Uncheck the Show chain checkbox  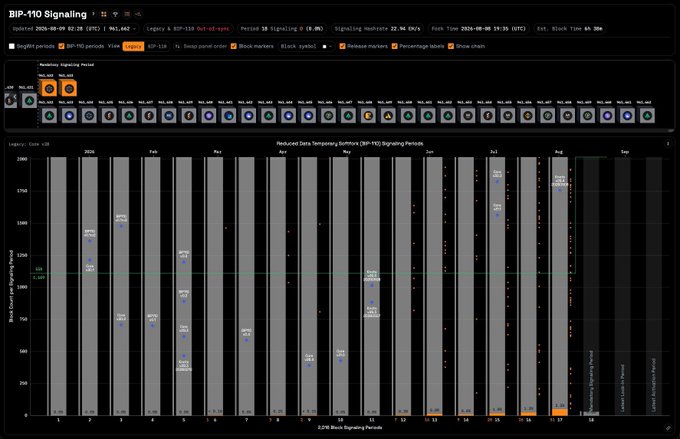451,46
